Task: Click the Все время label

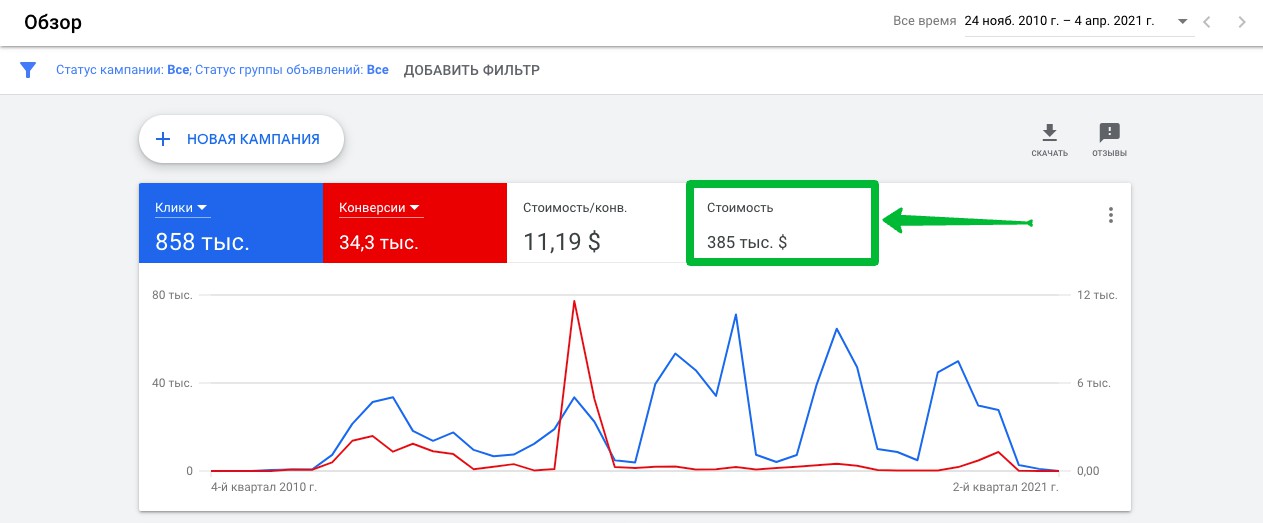Action: coord(923,21)
